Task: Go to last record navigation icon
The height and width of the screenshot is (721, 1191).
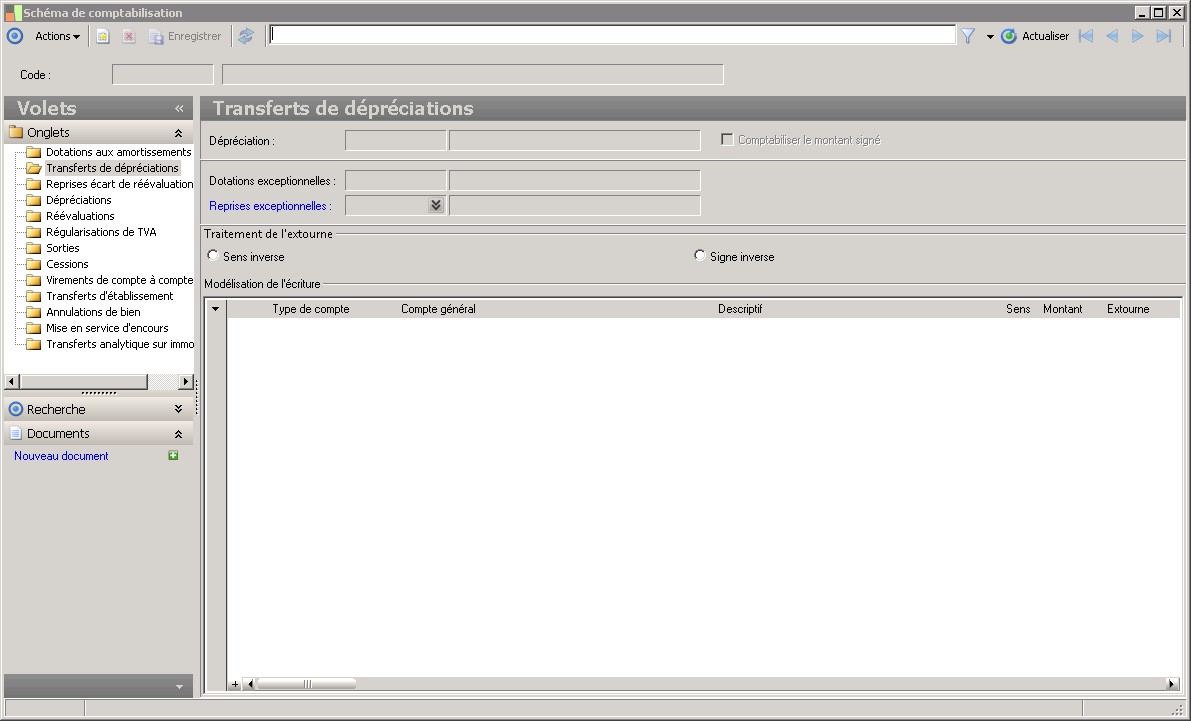Action: click(x=1163, y=36)
